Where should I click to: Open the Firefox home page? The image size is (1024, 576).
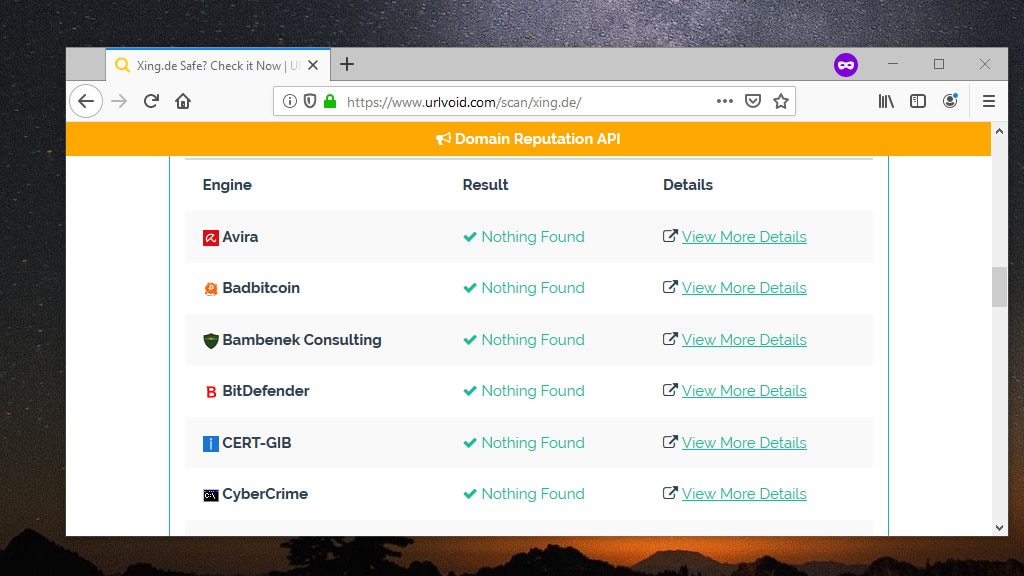coord(183,101)
